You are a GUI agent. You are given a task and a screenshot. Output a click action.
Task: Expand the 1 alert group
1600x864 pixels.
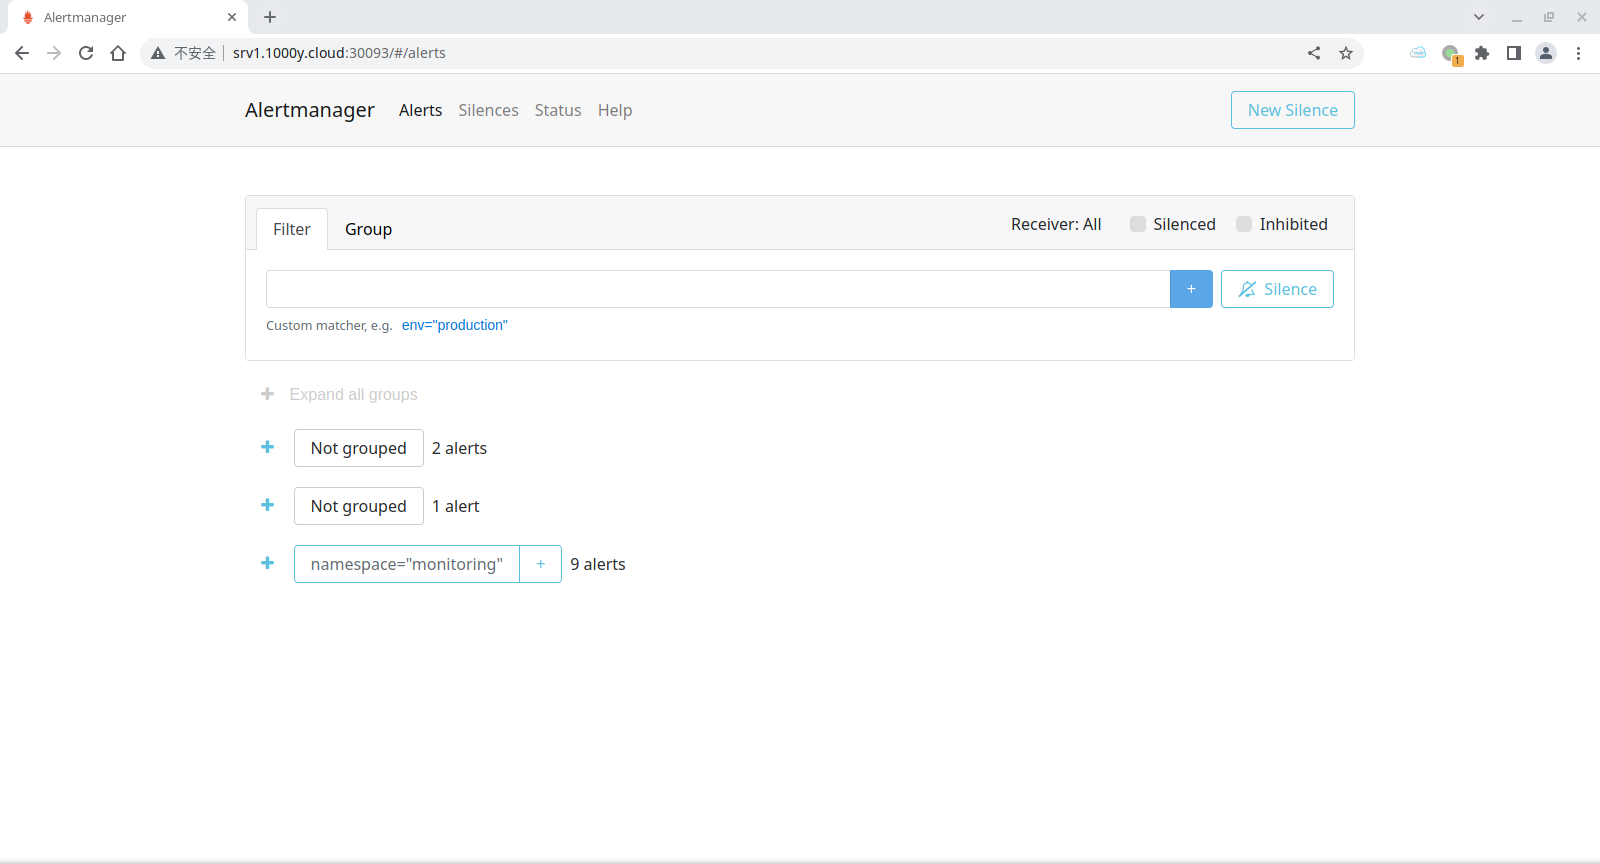tap(267, 505)
